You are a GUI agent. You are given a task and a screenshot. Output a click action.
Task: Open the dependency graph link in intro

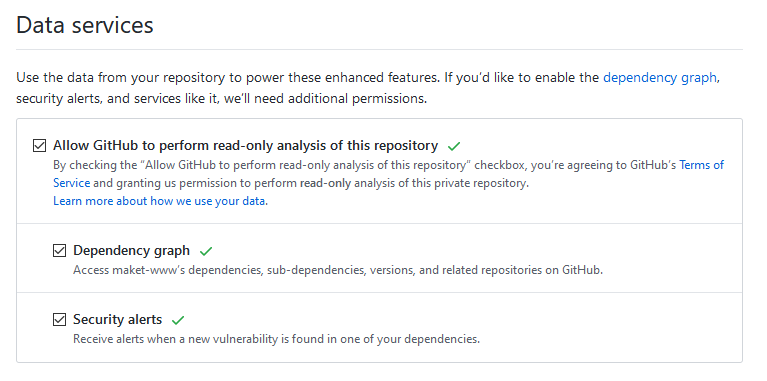pyautogui.click(x=660, y=78)
